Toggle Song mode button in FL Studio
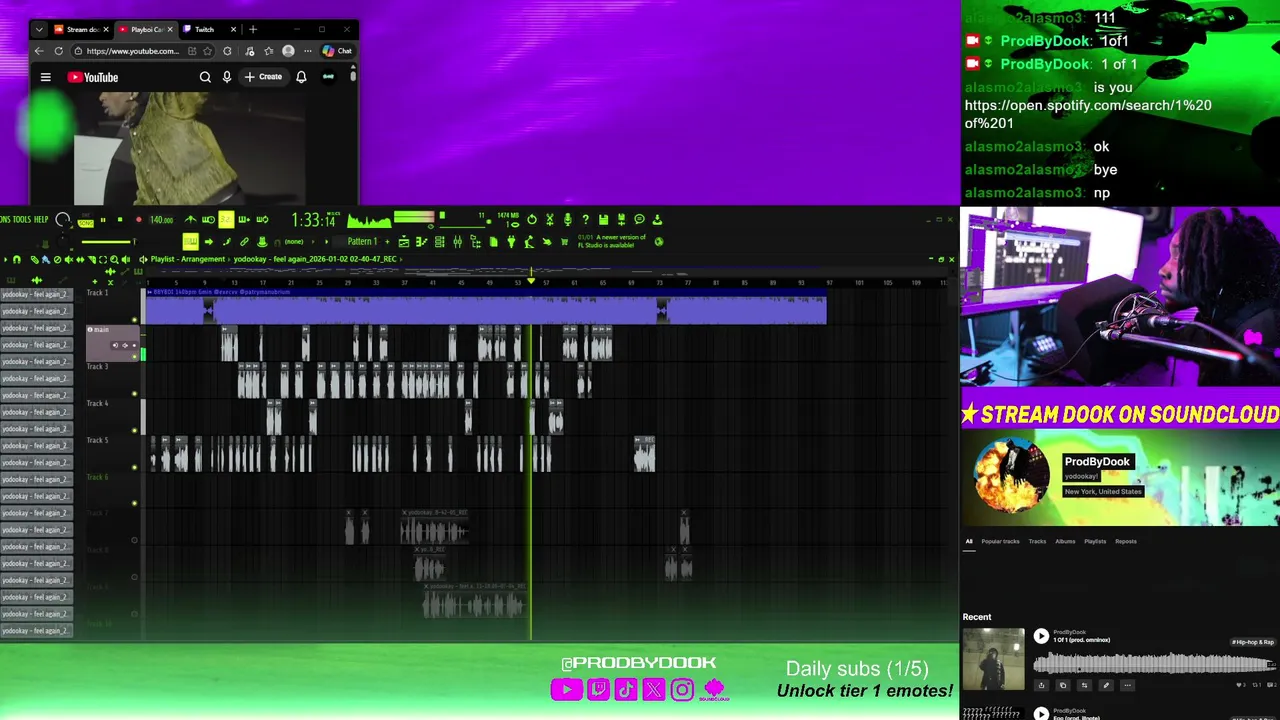The width and height of the screenshot is (1280, 720). [86, 223]
